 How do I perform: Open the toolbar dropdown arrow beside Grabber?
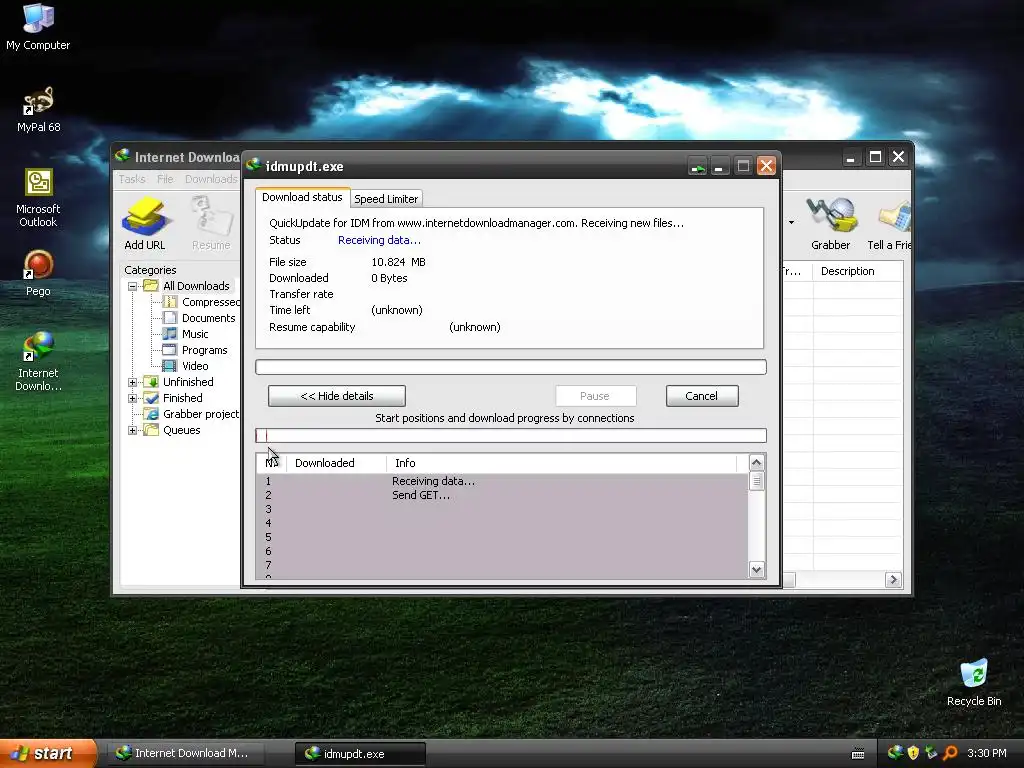[792, 223]
